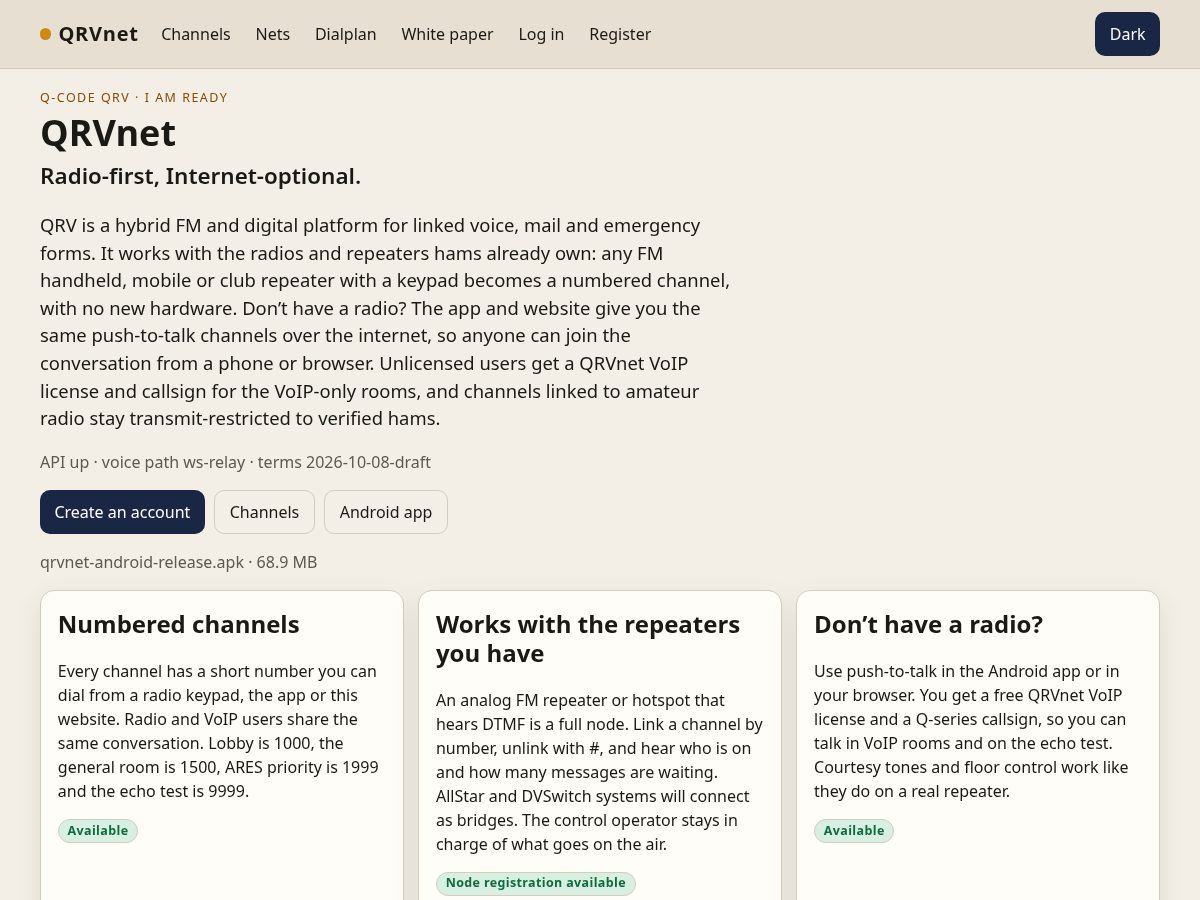The height and width of the screenshot is (900, 1200).
Task: Click the Channels button below the intro
Action: (264, 512)
